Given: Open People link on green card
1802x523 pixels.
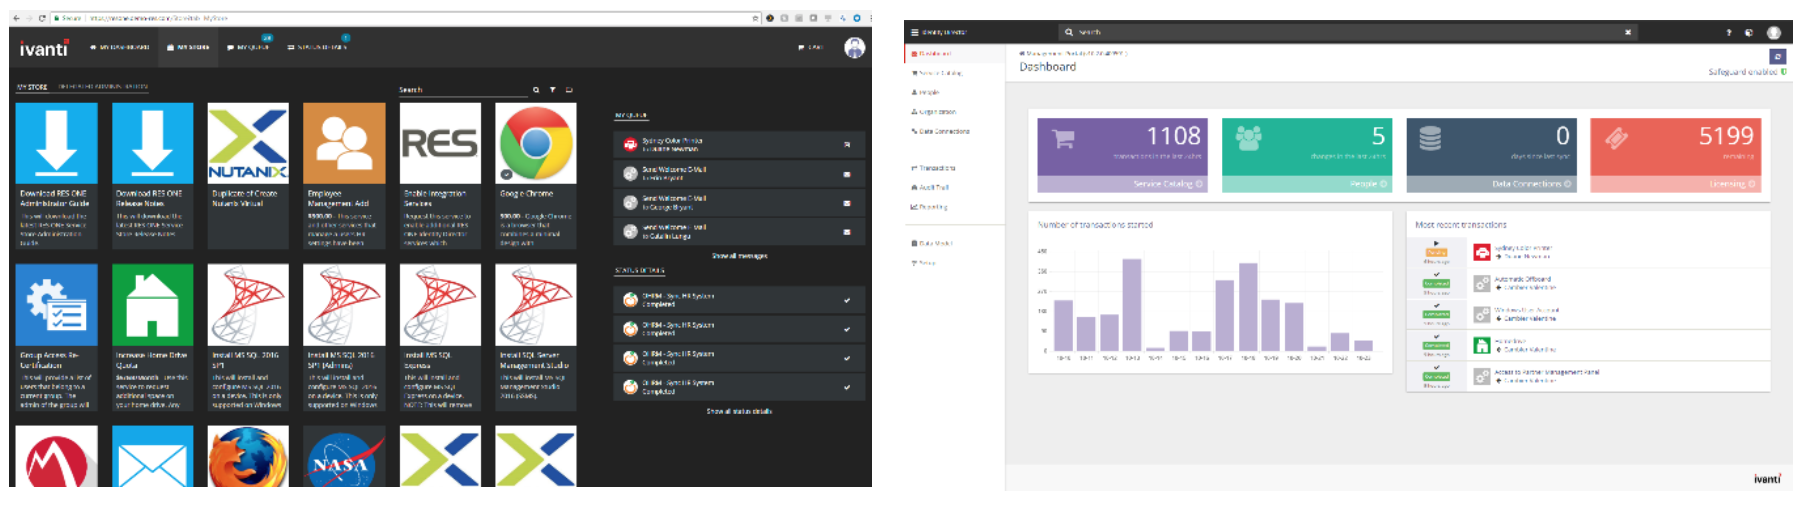Looking at the screenshot, I should pyautogui.click(x=1368, y=184).
